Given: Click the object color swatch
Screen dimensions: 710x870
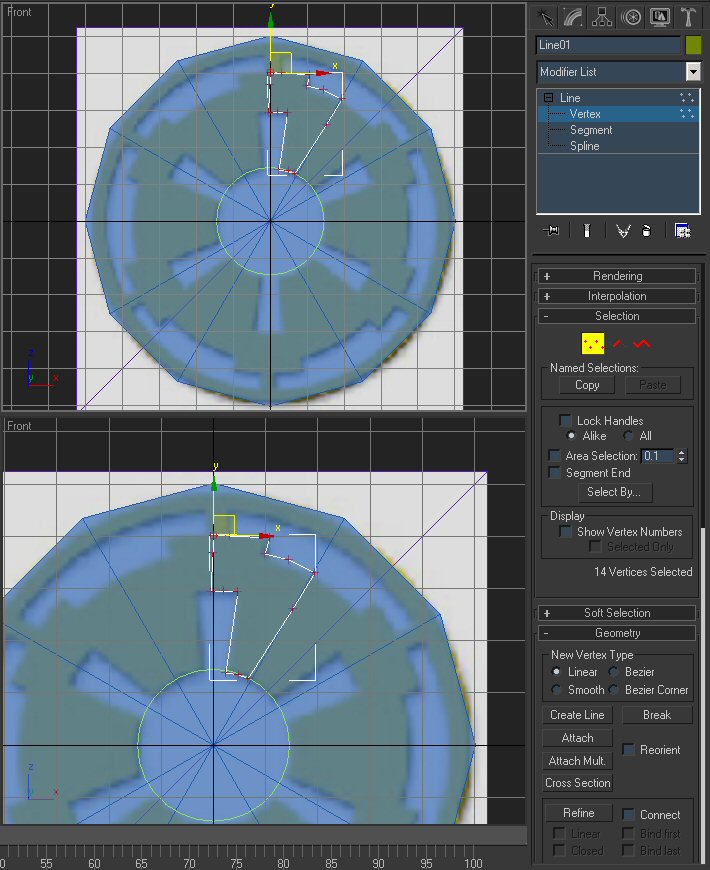Looking at the screenshot, I should [693, 45].
